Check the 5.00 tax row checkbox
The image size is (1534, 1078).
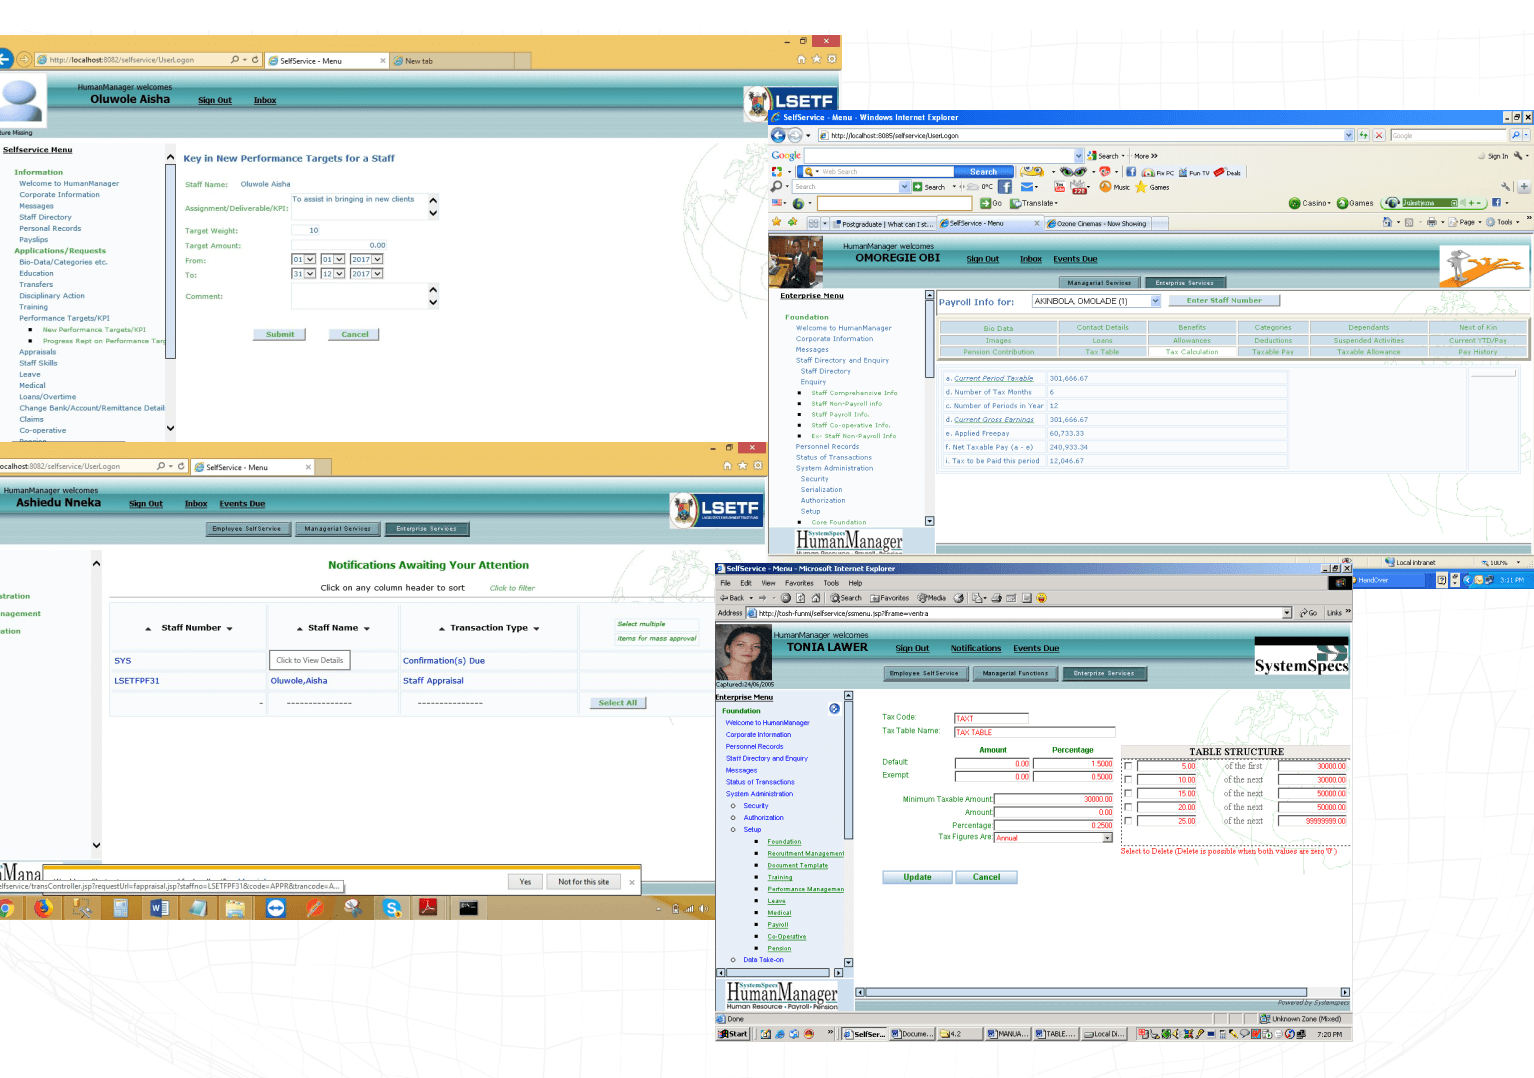tap(1128, 767)
